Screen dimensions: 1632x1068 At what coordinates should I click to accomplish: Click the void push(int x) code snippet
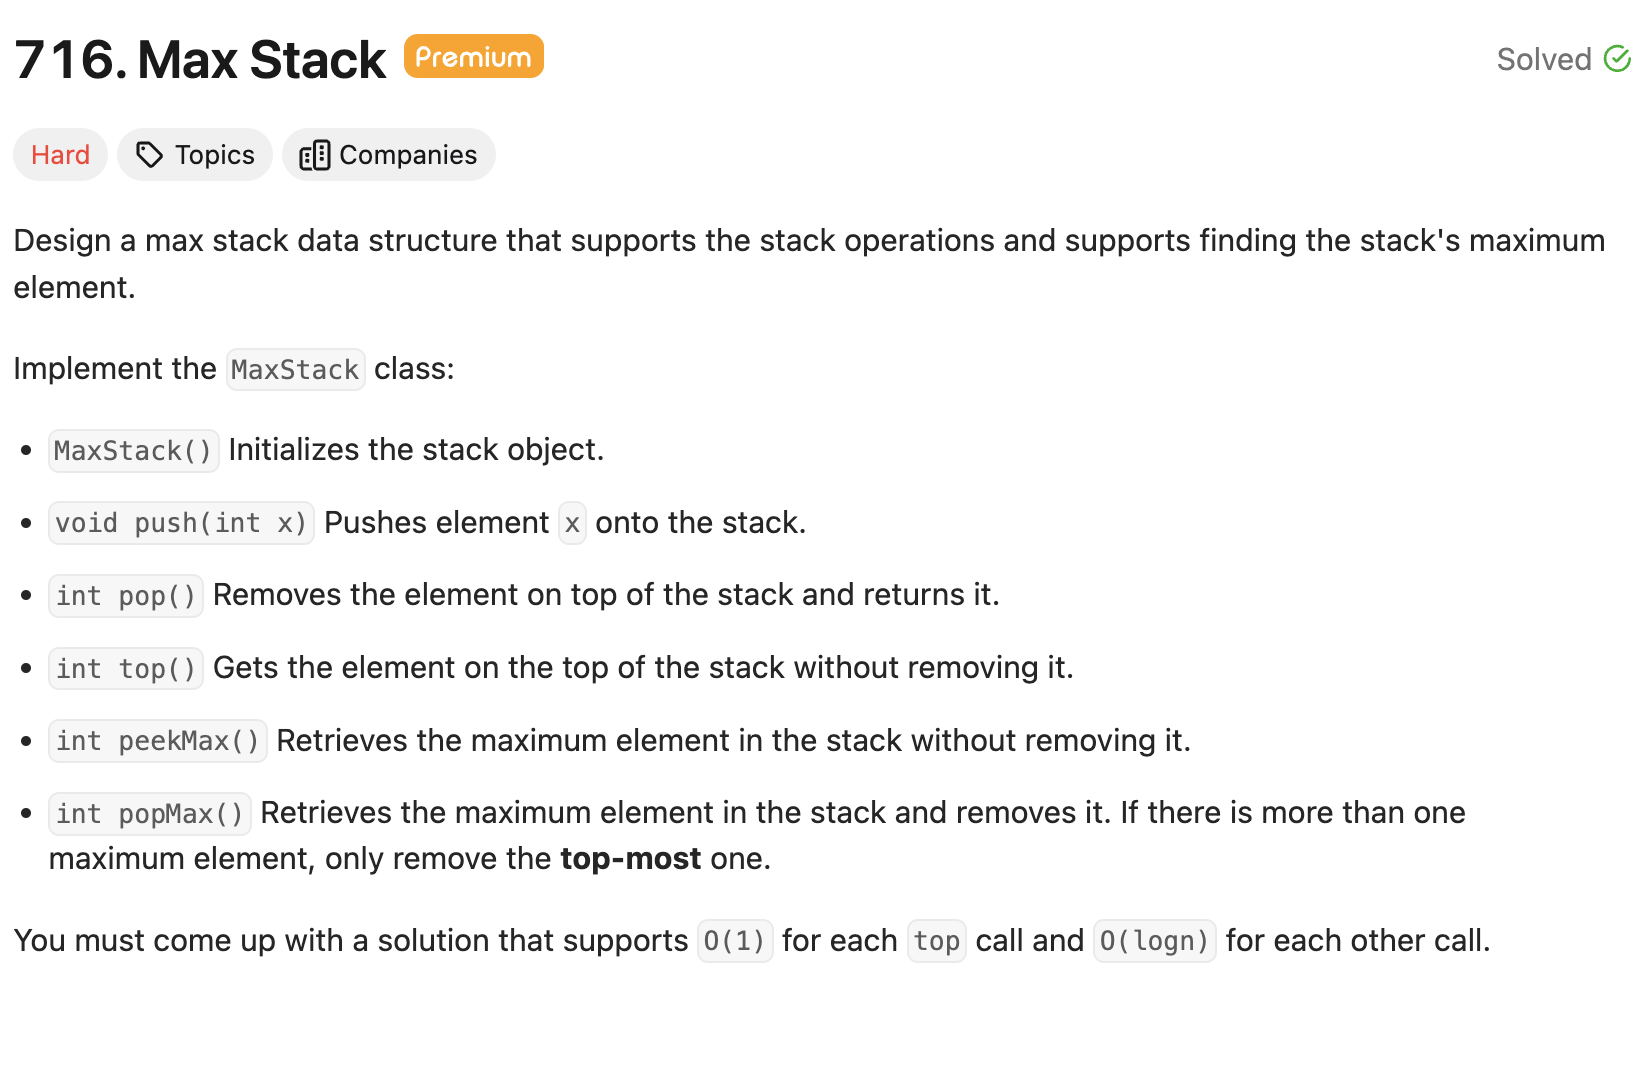(x=181, y=523)
